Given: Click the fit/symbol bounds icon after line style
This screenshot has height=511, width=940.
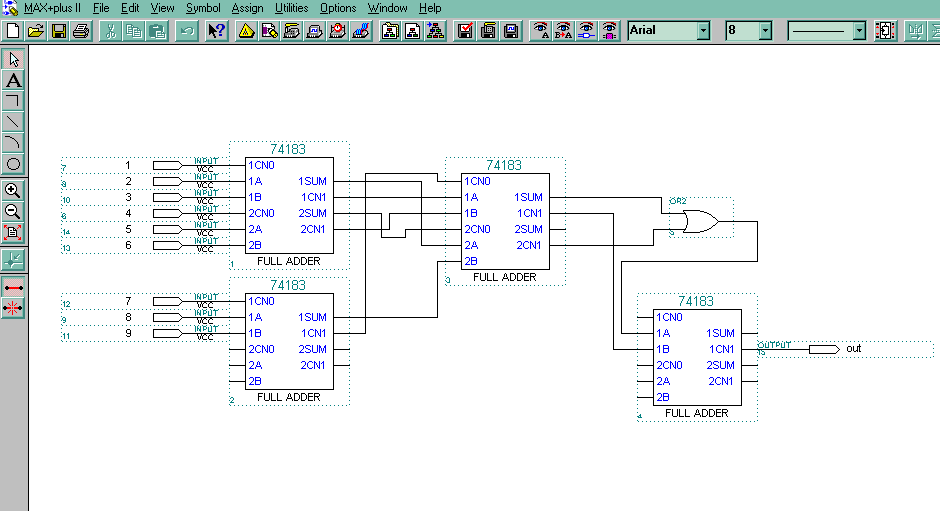Looking at the screenshot, I should coord(885,31).
